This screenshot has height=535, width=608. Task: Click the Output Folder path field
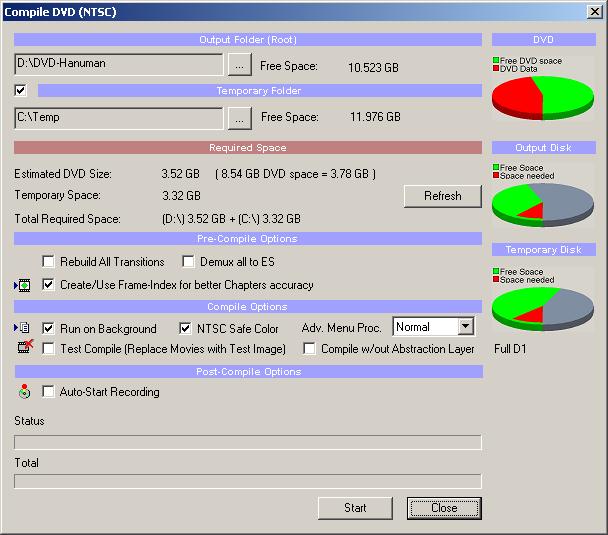(x=119, y=64)
